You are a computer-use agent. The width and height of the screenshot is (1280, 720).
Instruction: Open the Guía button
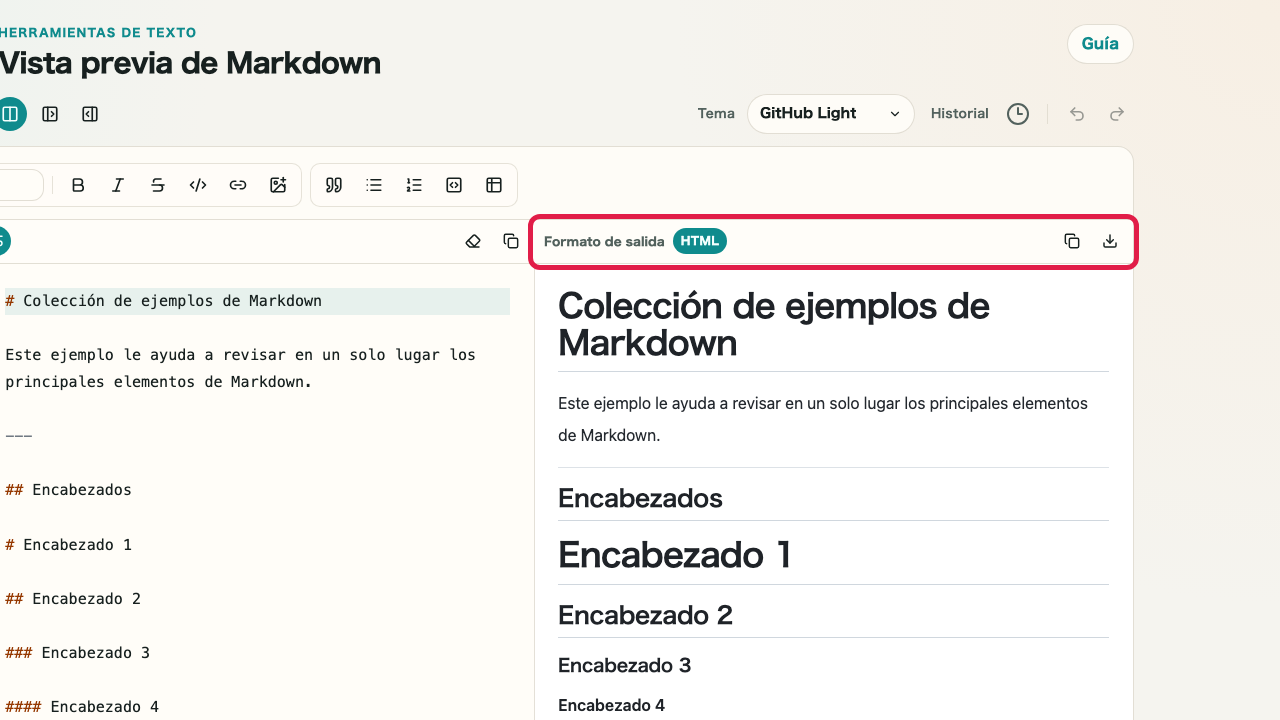1100,44
